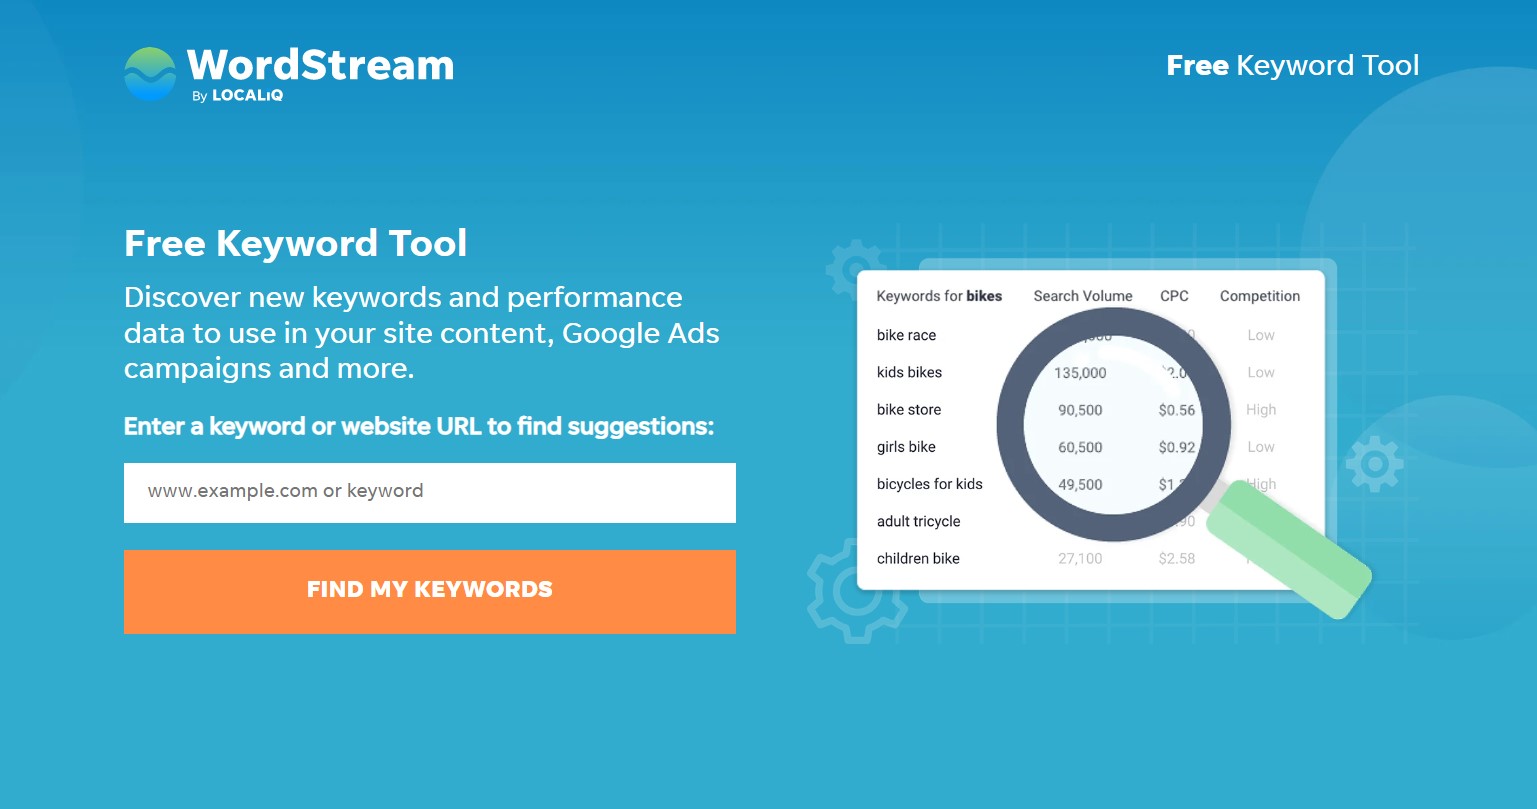This screenshot has width=1537, height=809.
Task: Click the FIND MY KEYWORDS button
Action: pos(430,591)
